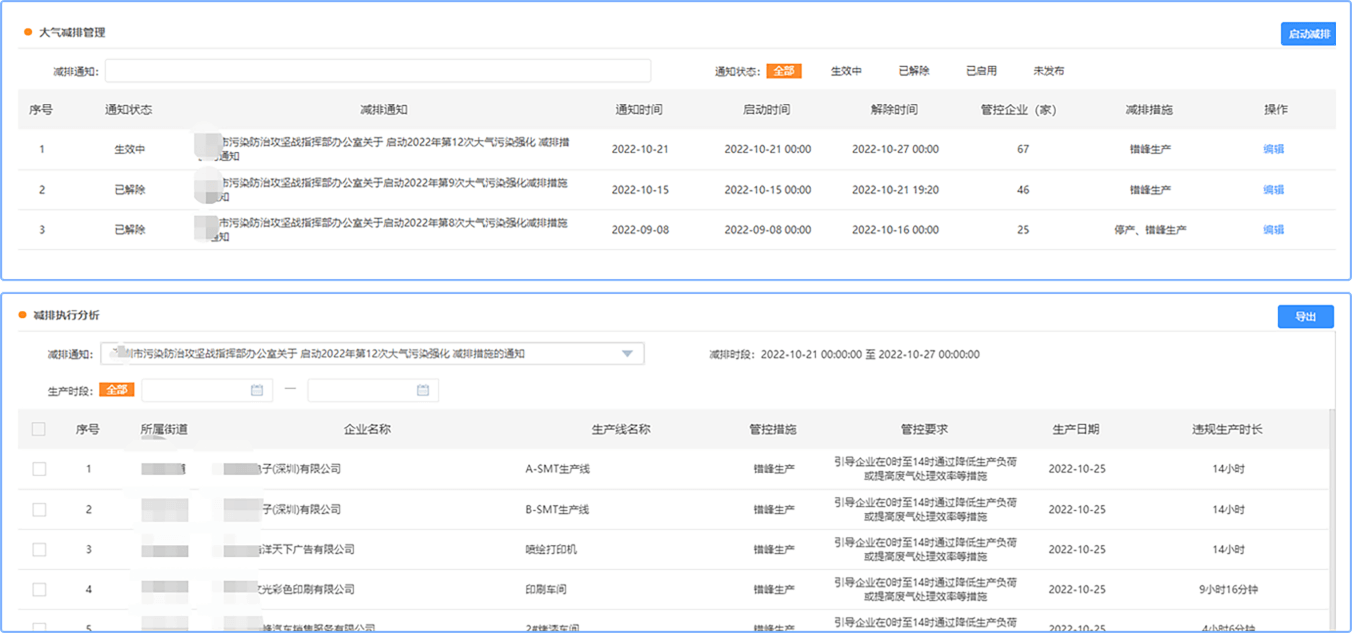Open the start date calendar icon

(257, 390)
